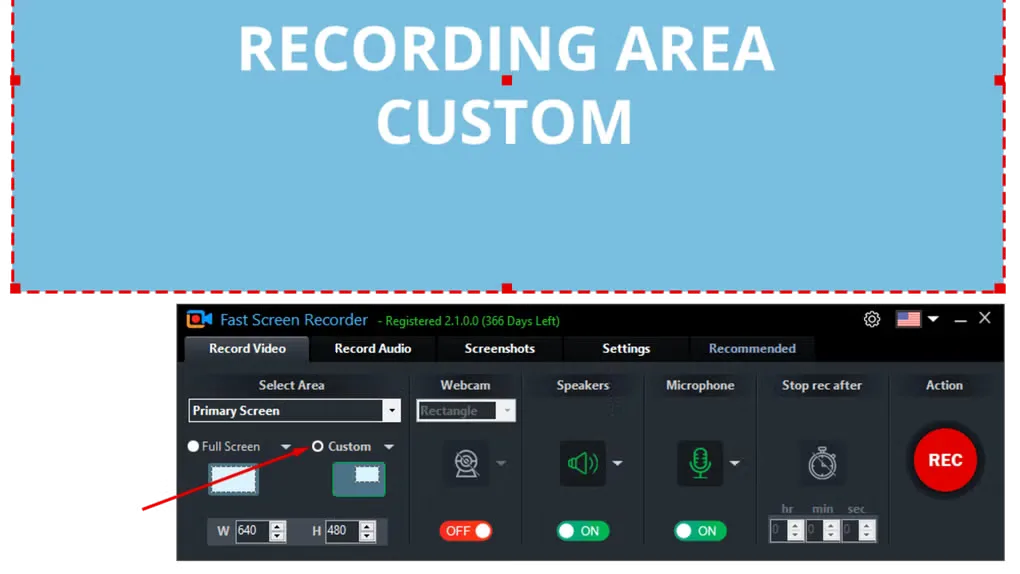Screen dimensions: 1020x574
Task: Click the US flag language icon
Action: [x=908, y=319]
